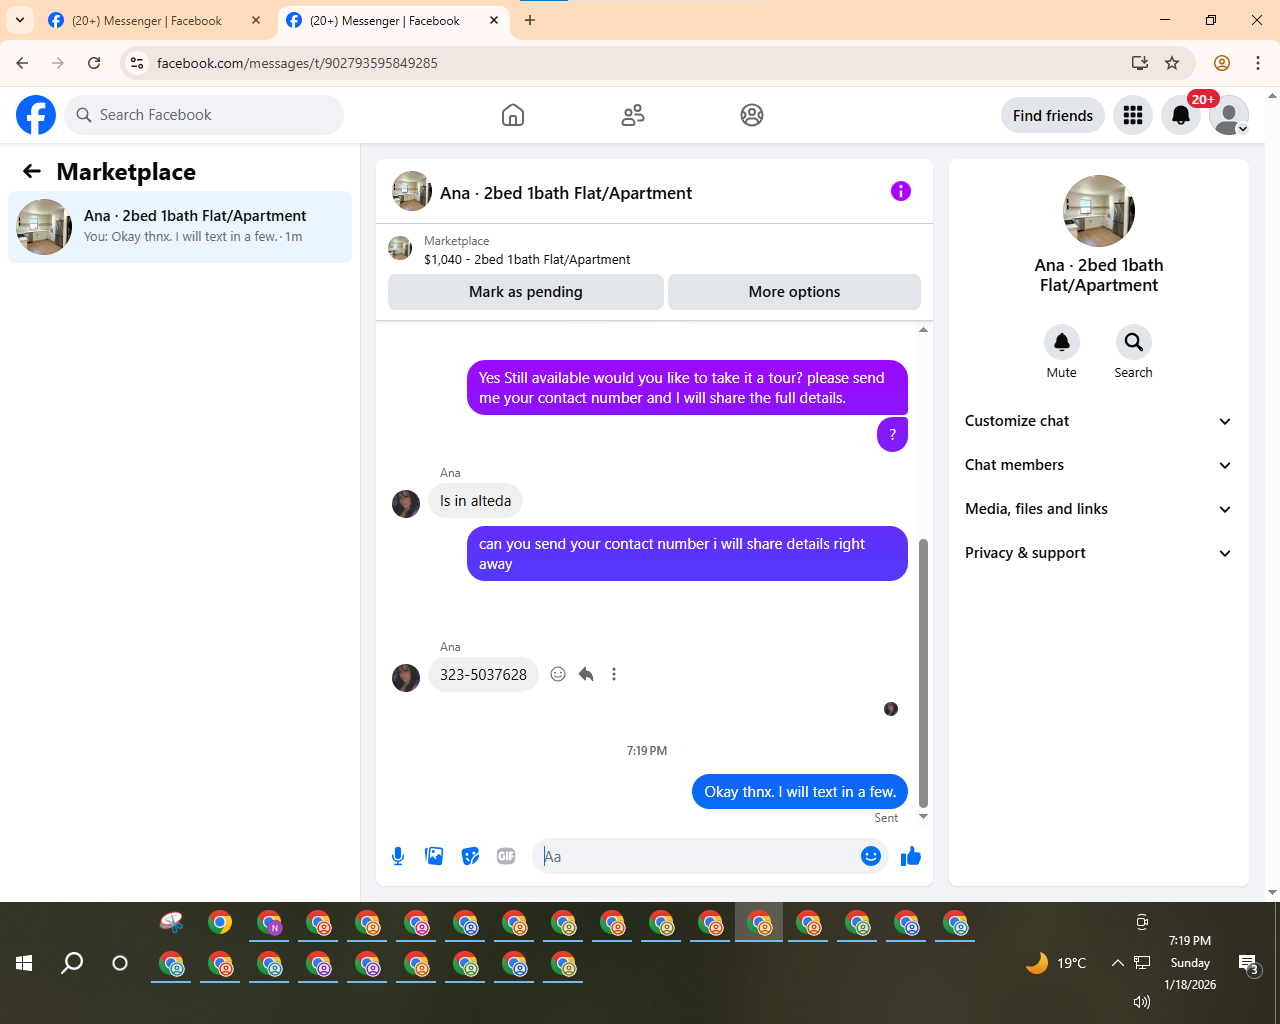Open the Friends icon in top navigation
The image size is (1280, 1024).
point(633,115)
